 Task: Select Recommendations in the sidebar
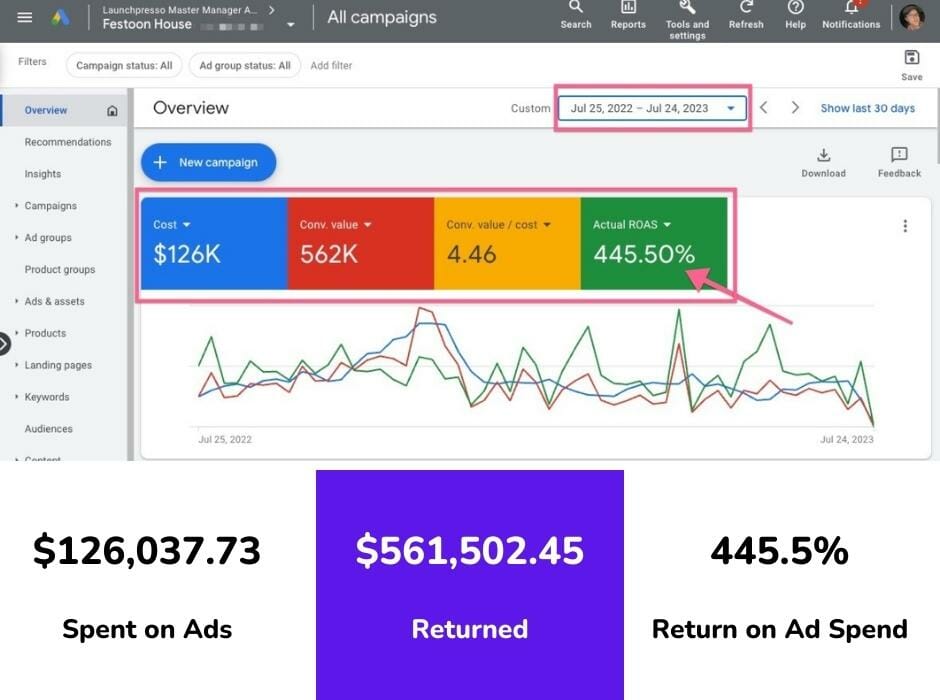click(x=68, y=142)
